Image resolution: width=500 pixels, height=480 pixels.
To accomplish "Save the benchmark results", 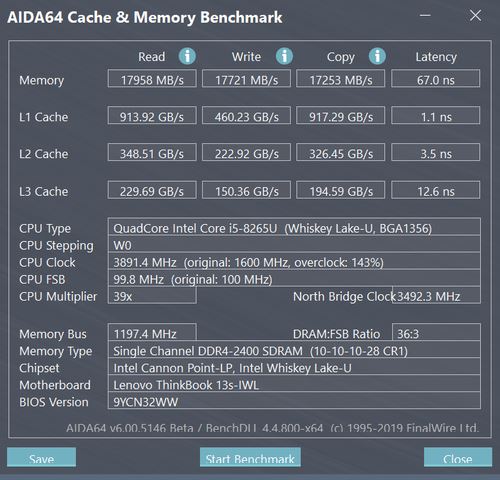I will [x=41, y=457].
